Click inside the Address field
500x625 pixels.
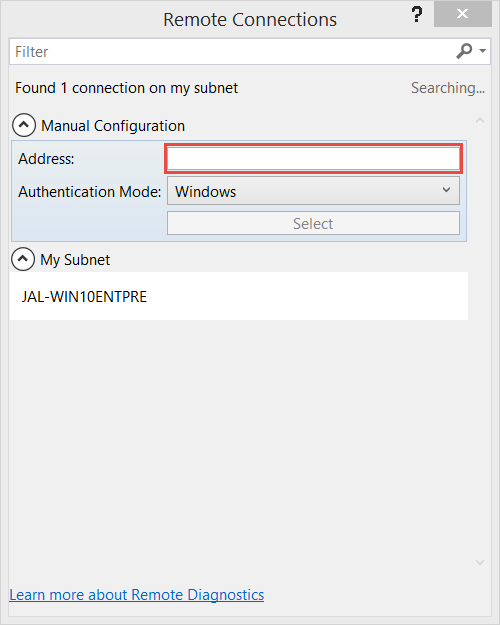point(313,159)
